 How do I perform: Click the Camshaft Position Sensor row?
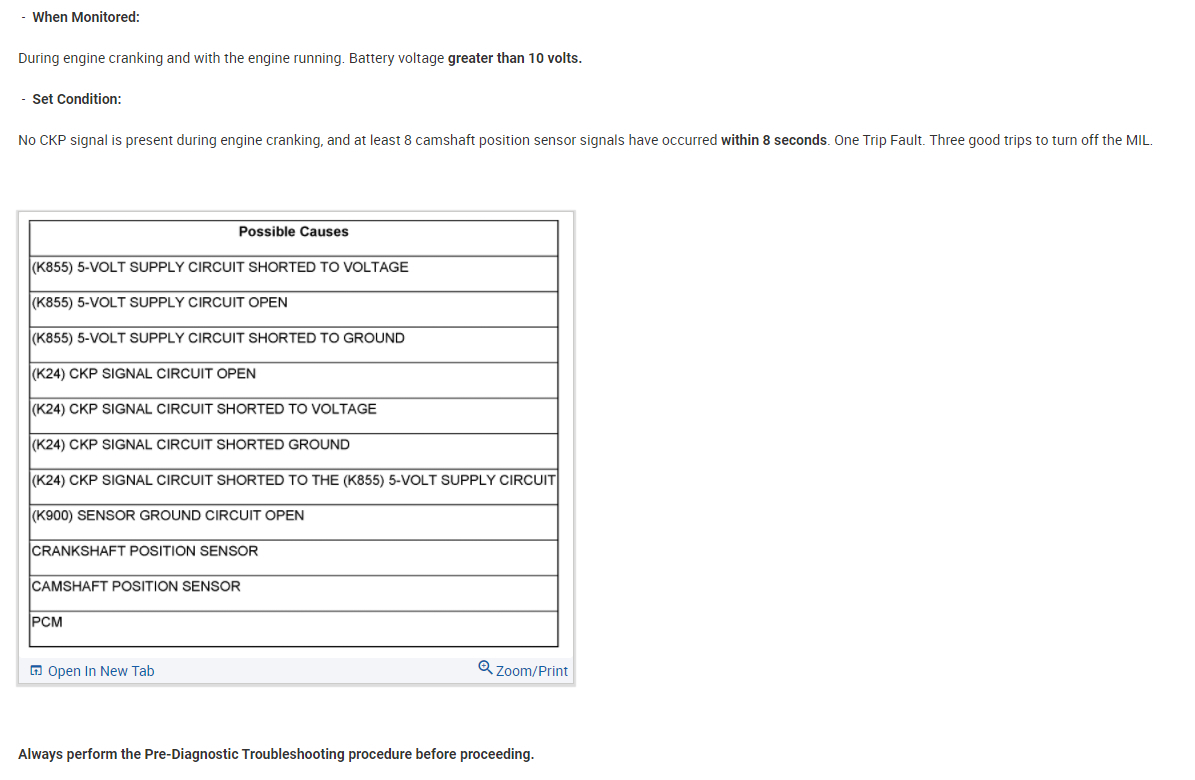click(x=136, y=587)
